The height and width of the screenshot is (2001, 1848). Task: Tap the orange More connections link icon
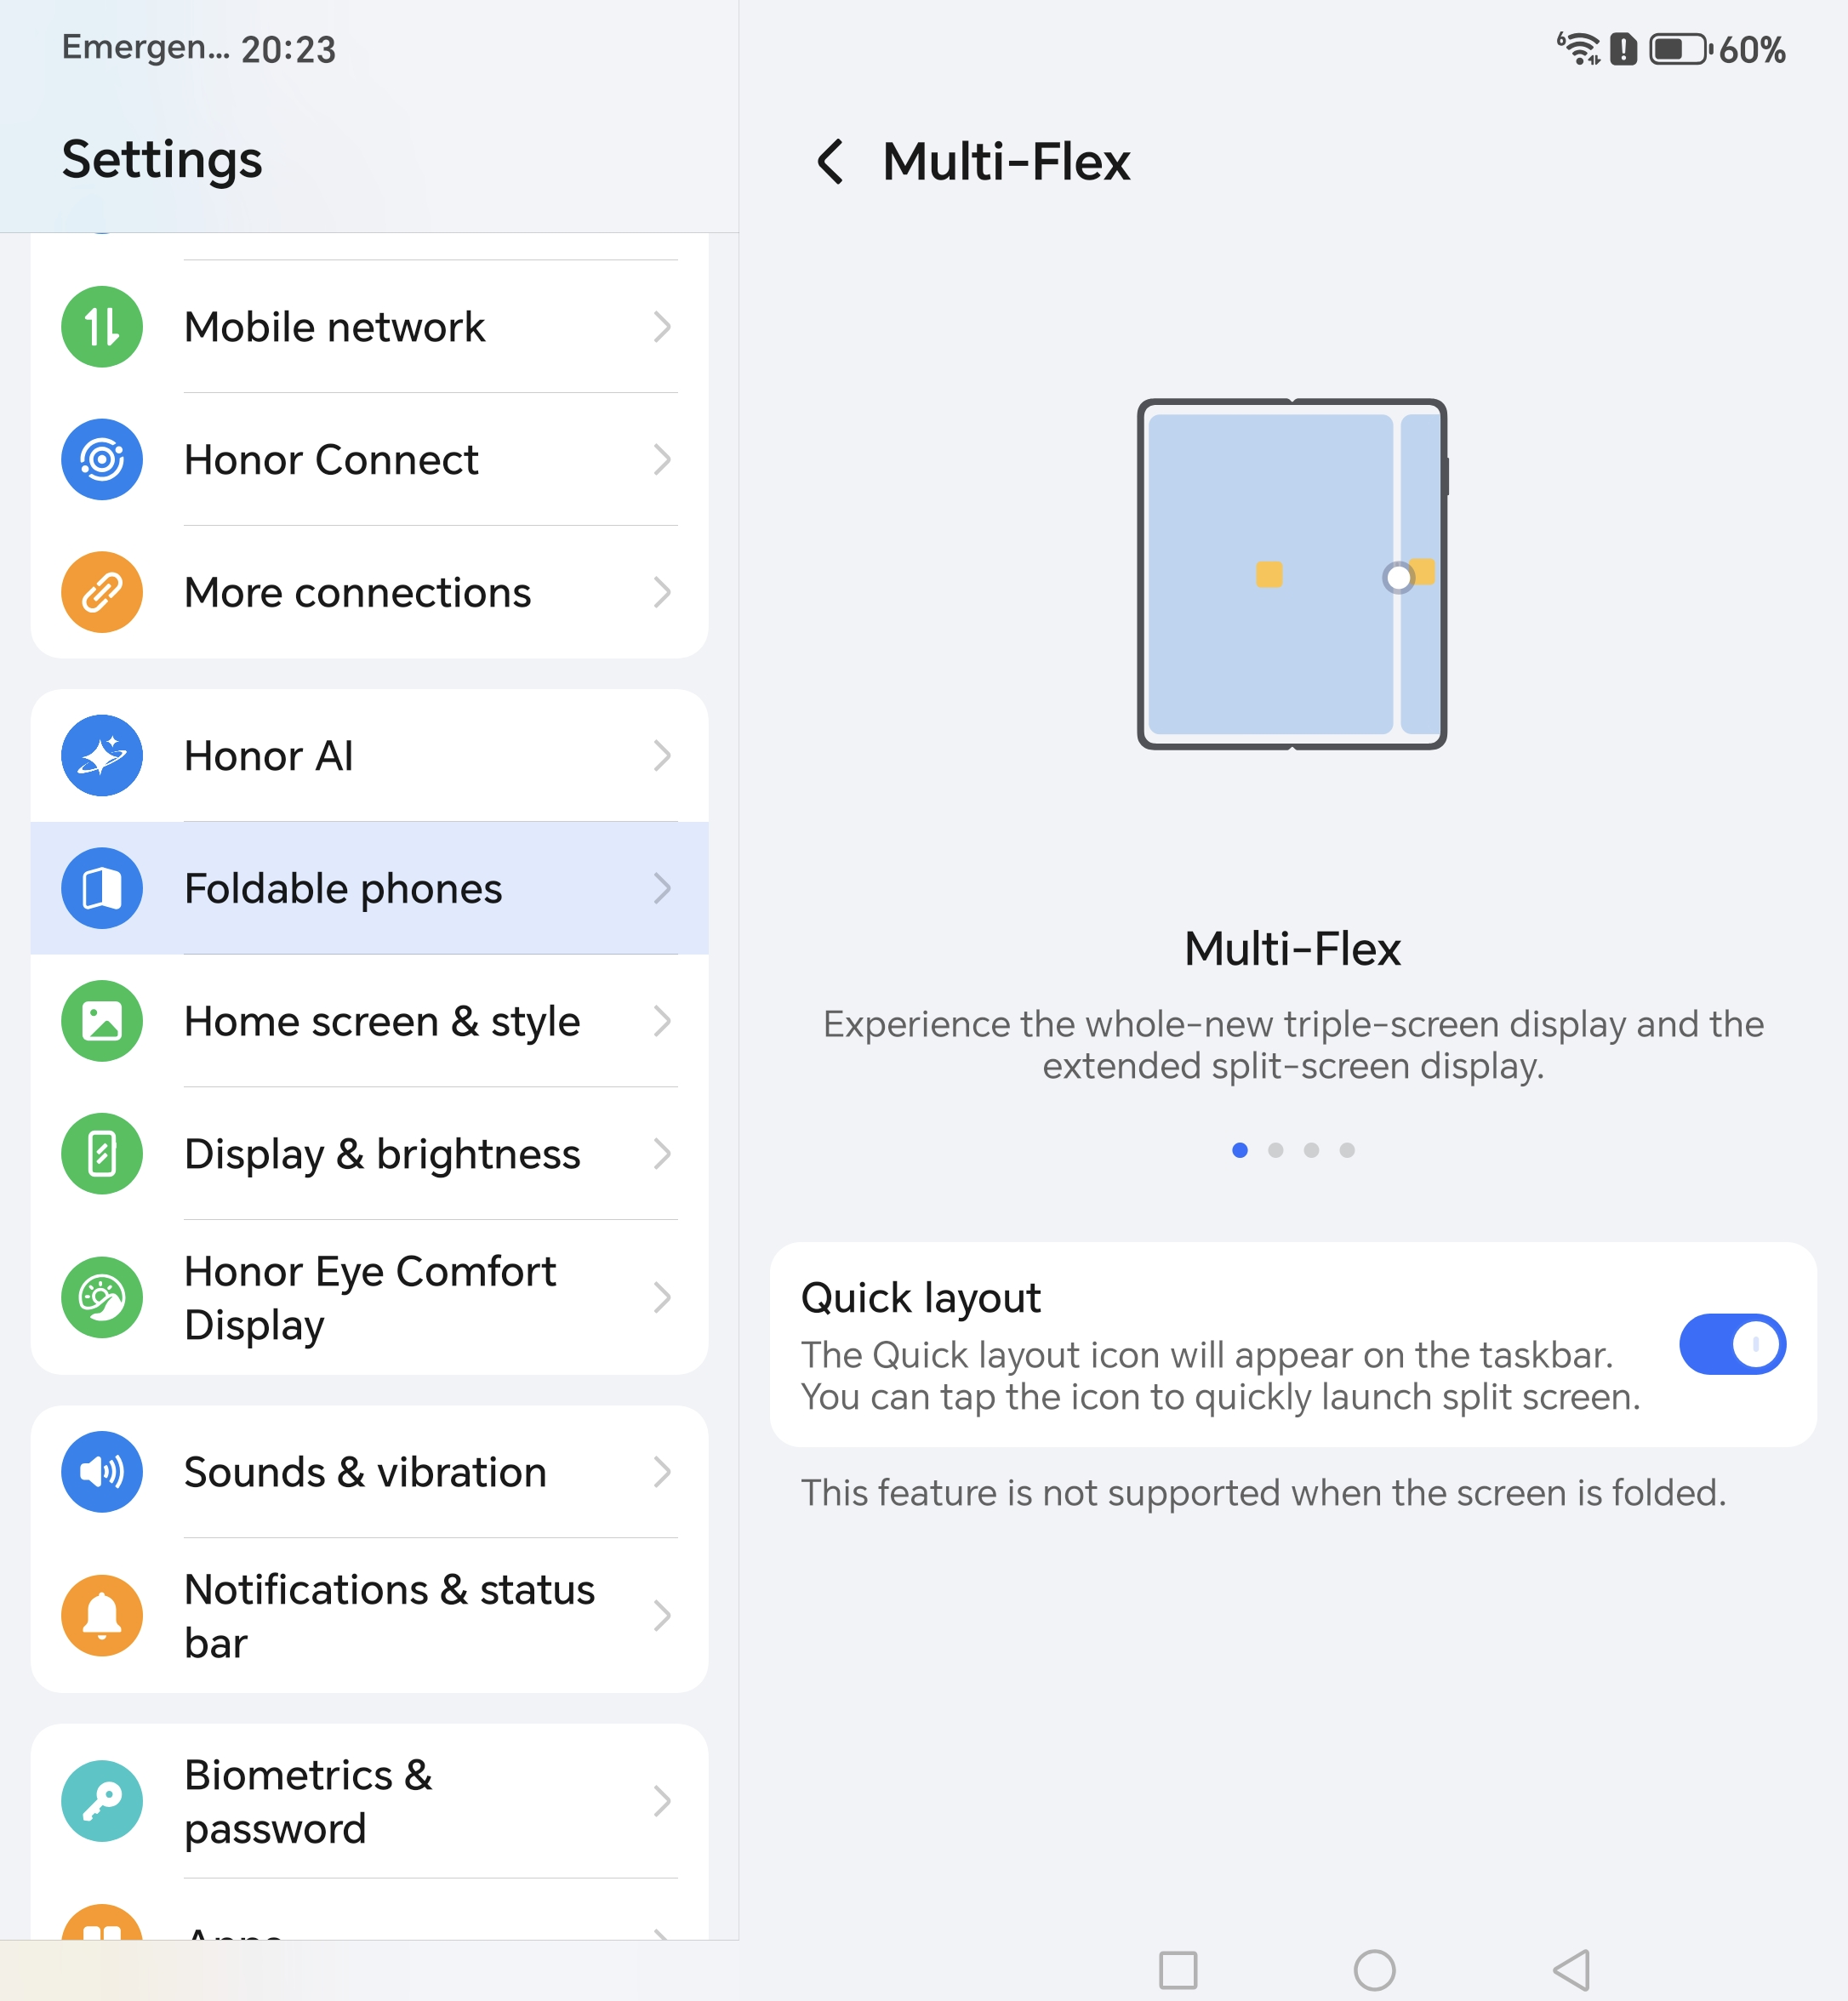coord(102,592)
